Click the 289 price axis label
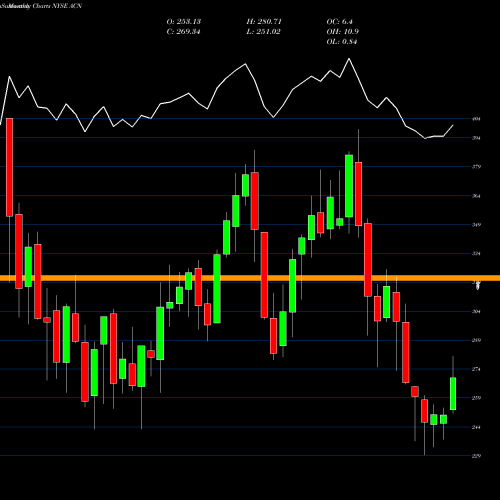 [x=476, y=340]
